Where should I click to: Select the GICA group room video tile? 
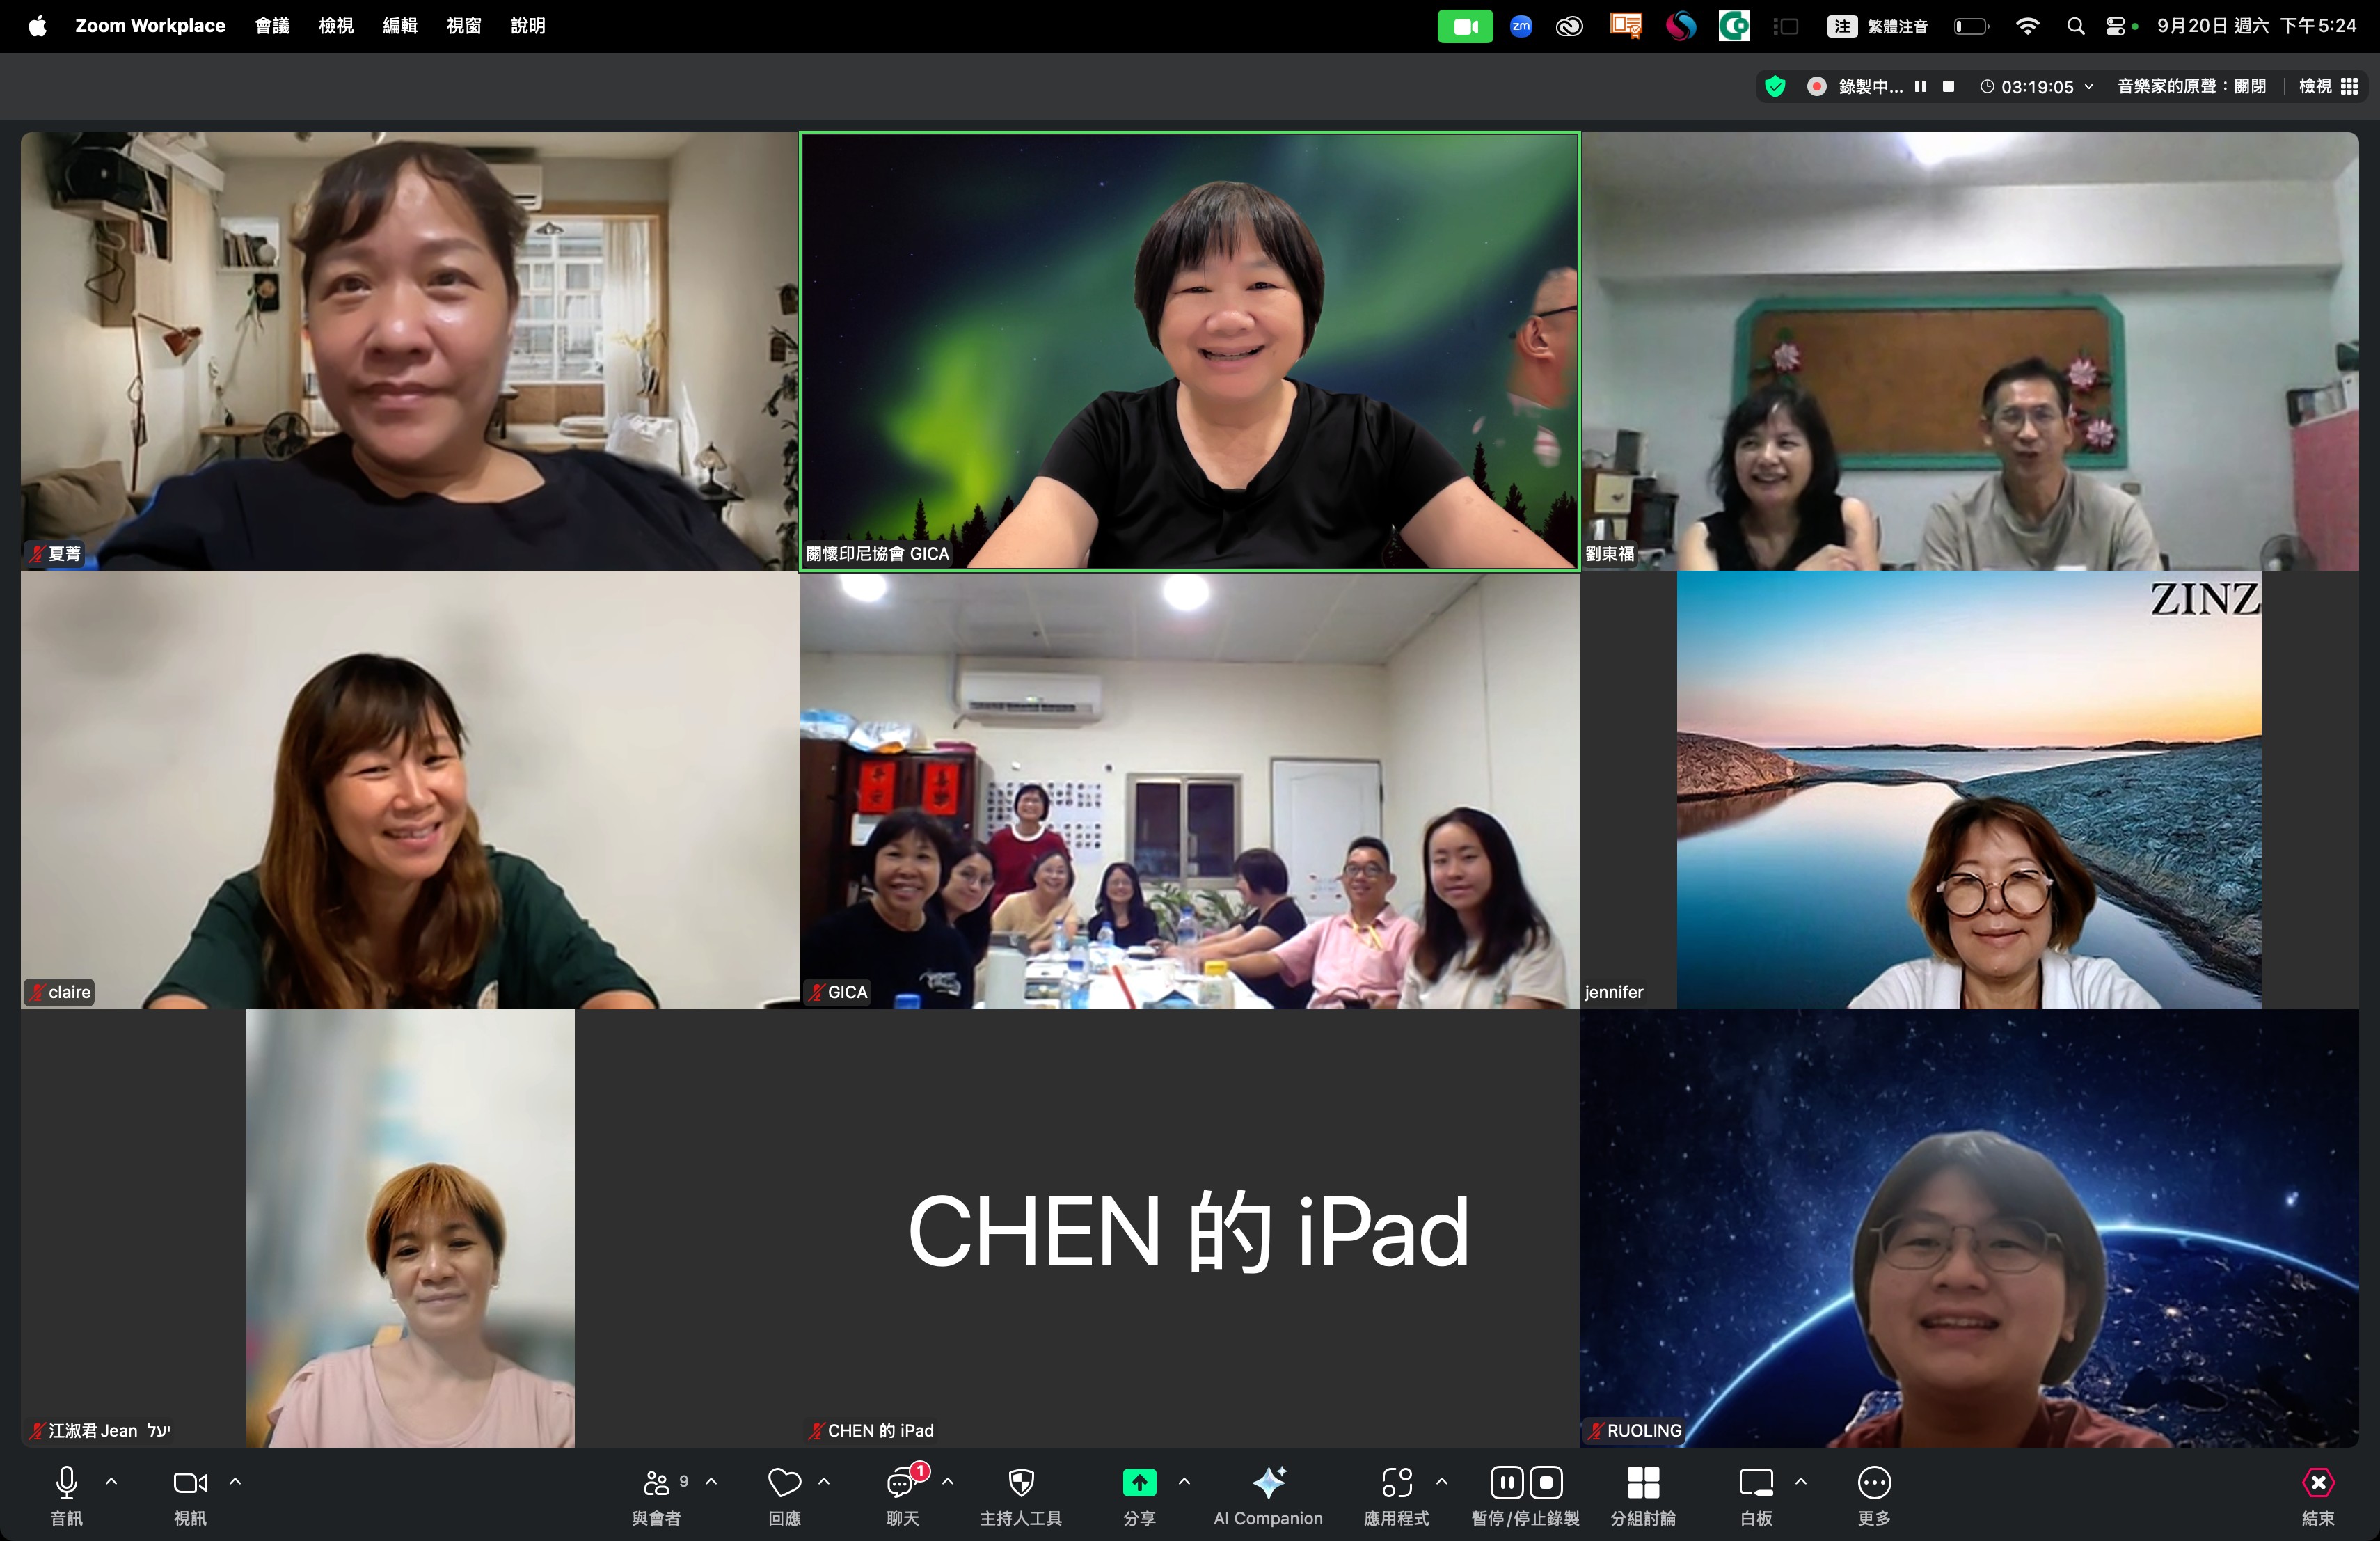pyautogui.click(x=1189, y=790)
